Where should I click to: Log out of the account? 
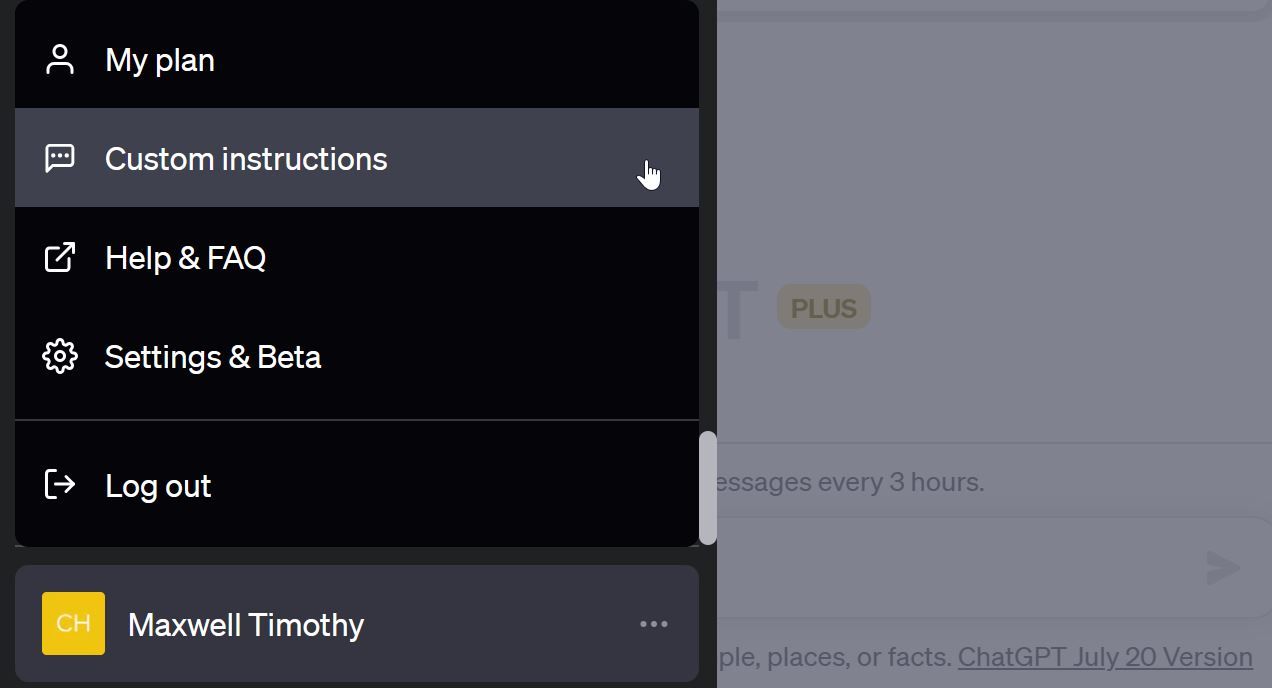(157, 485)
